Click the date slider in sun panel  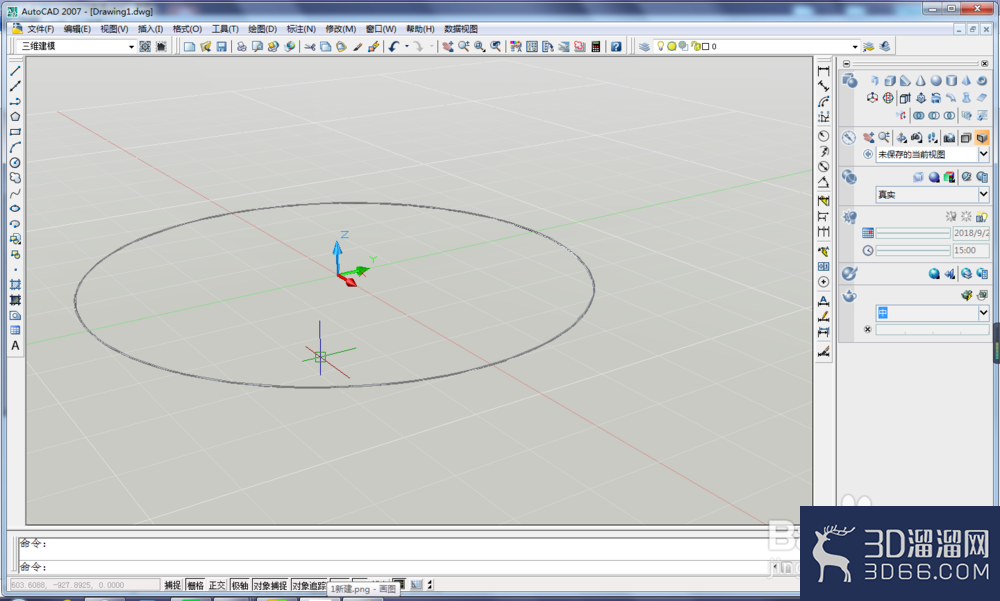click(913, 234)
